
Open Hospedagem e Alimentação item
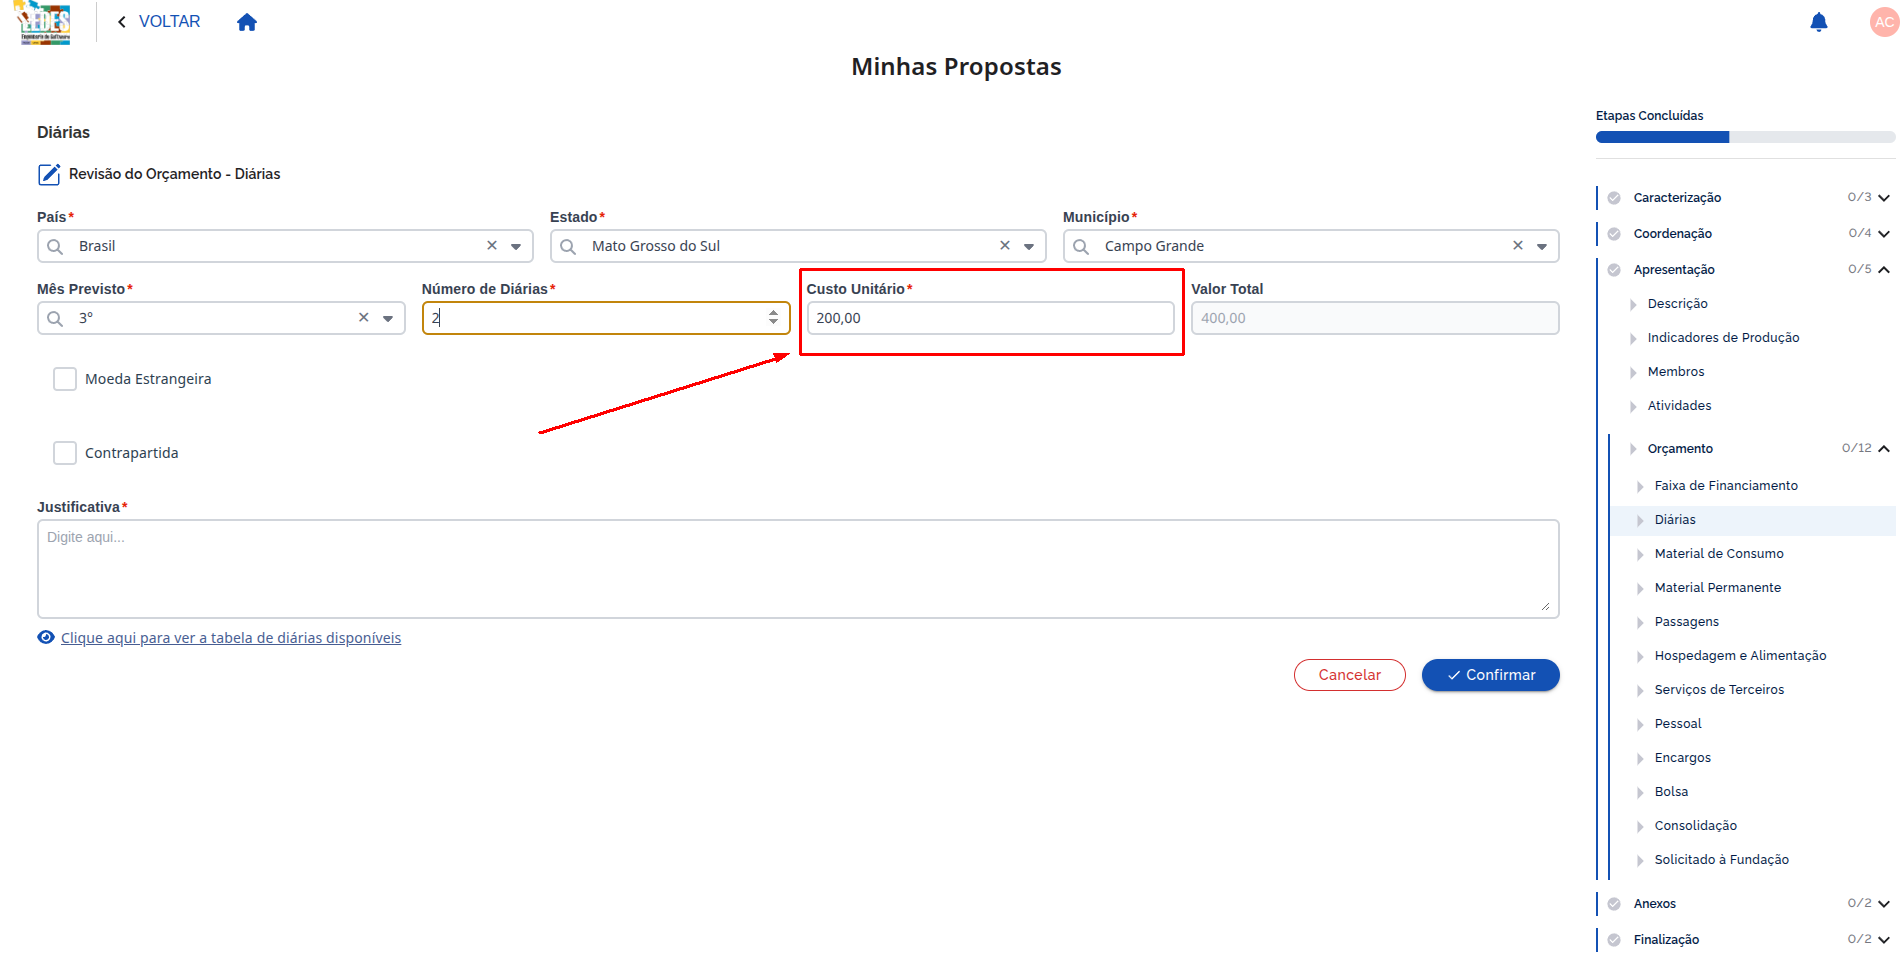[x=1740, y=656]
